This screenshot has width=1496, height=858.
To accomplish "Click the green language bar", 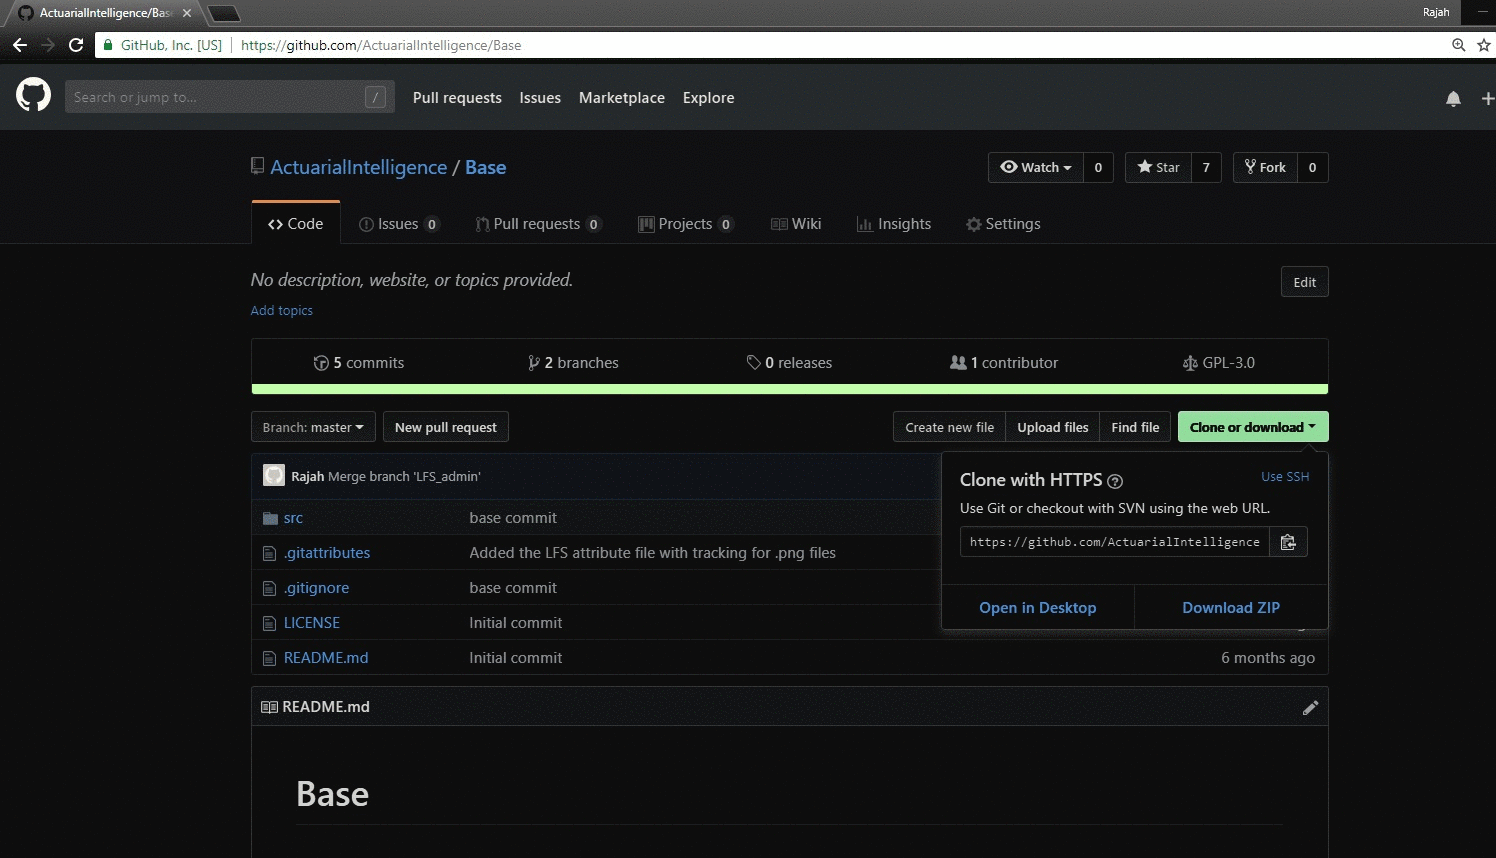I will [790, 389].
